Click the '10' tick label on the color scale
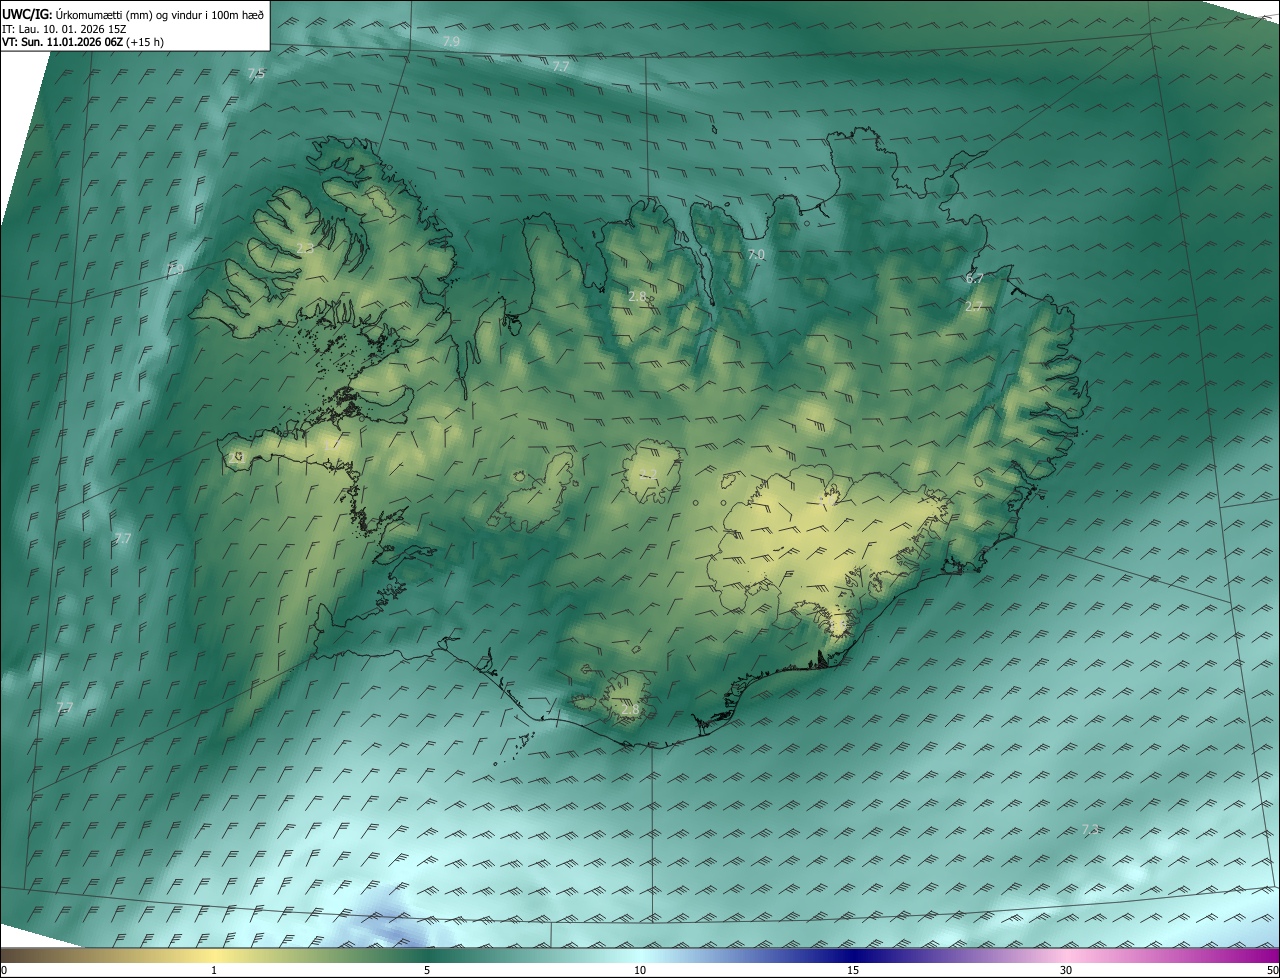Image resolution: width=1280 pixels, height=978 pixels. [x=640, y=971]
